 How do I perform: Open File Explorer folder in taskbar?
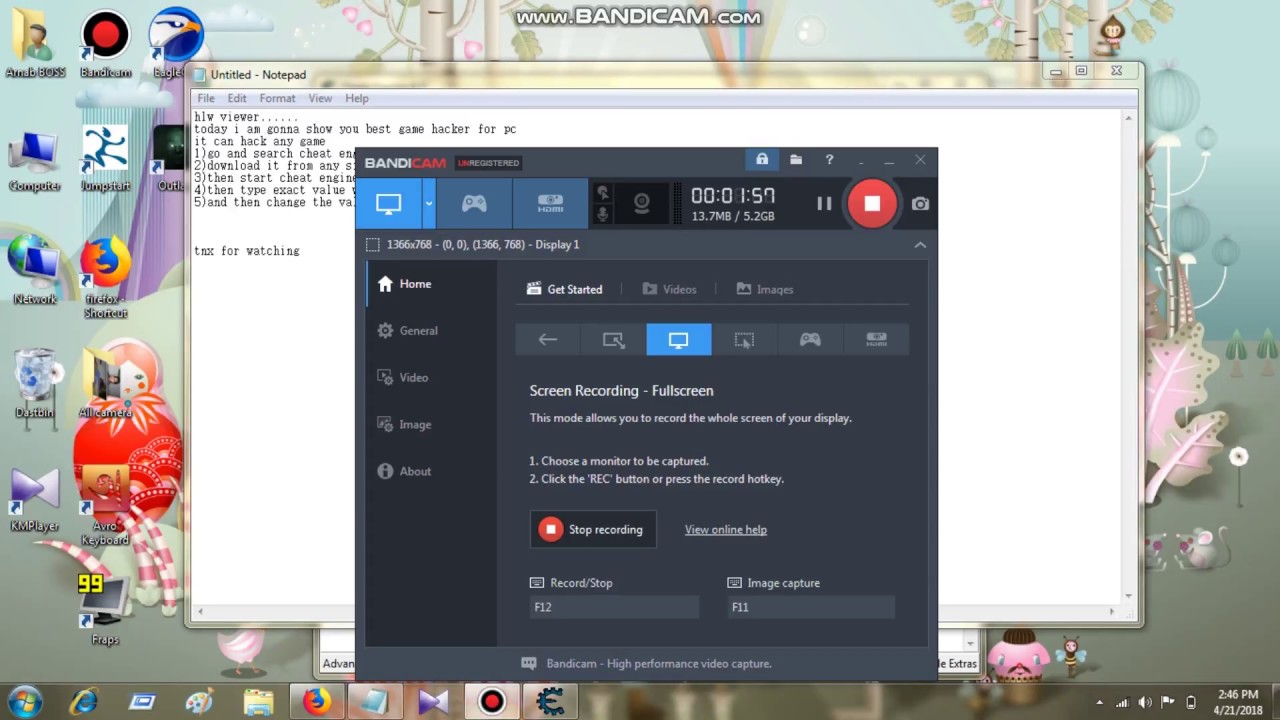(x=258, y=701)
